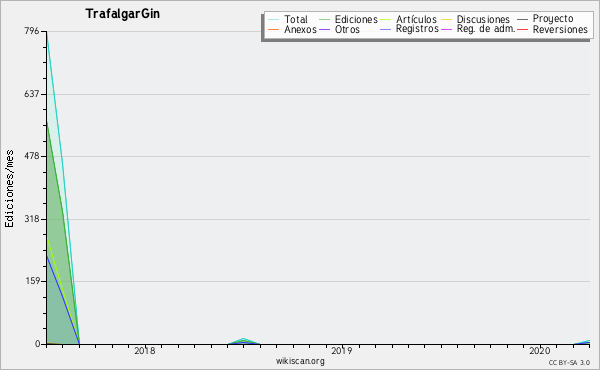Viewport: 600px width, 370px height.
Task: Click the 796 y-axis value
Action: 32,31
